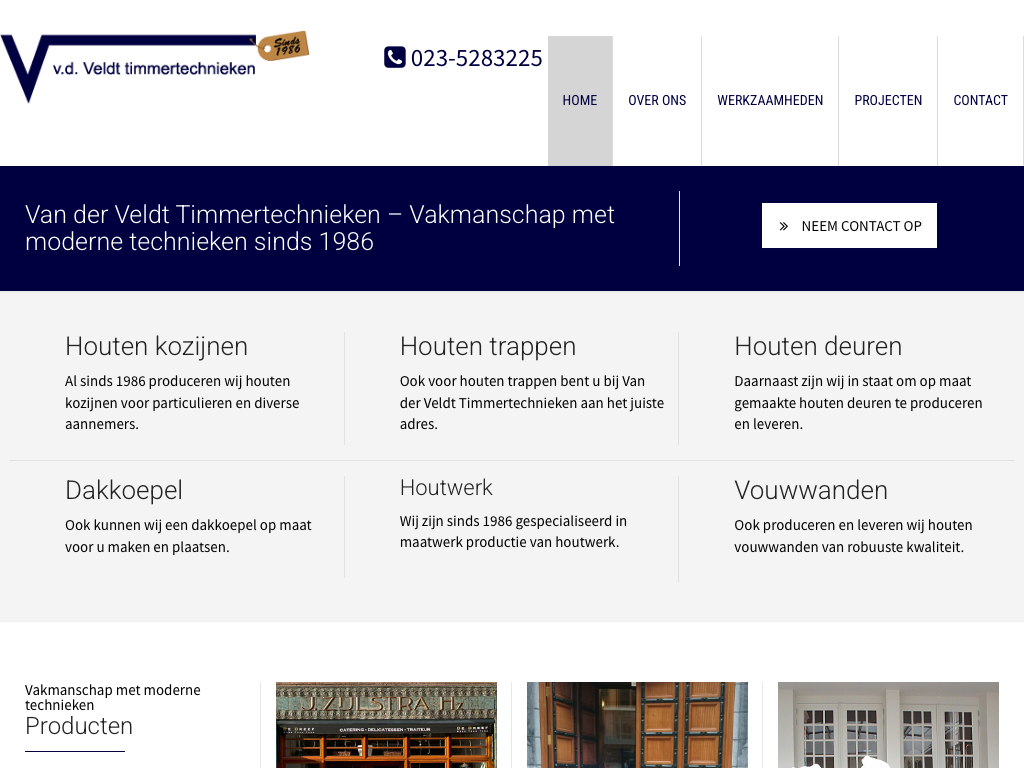Open the Home menu item
Image resolution: width=1024 pixels, height=768 pixels.
click(580, 100)
